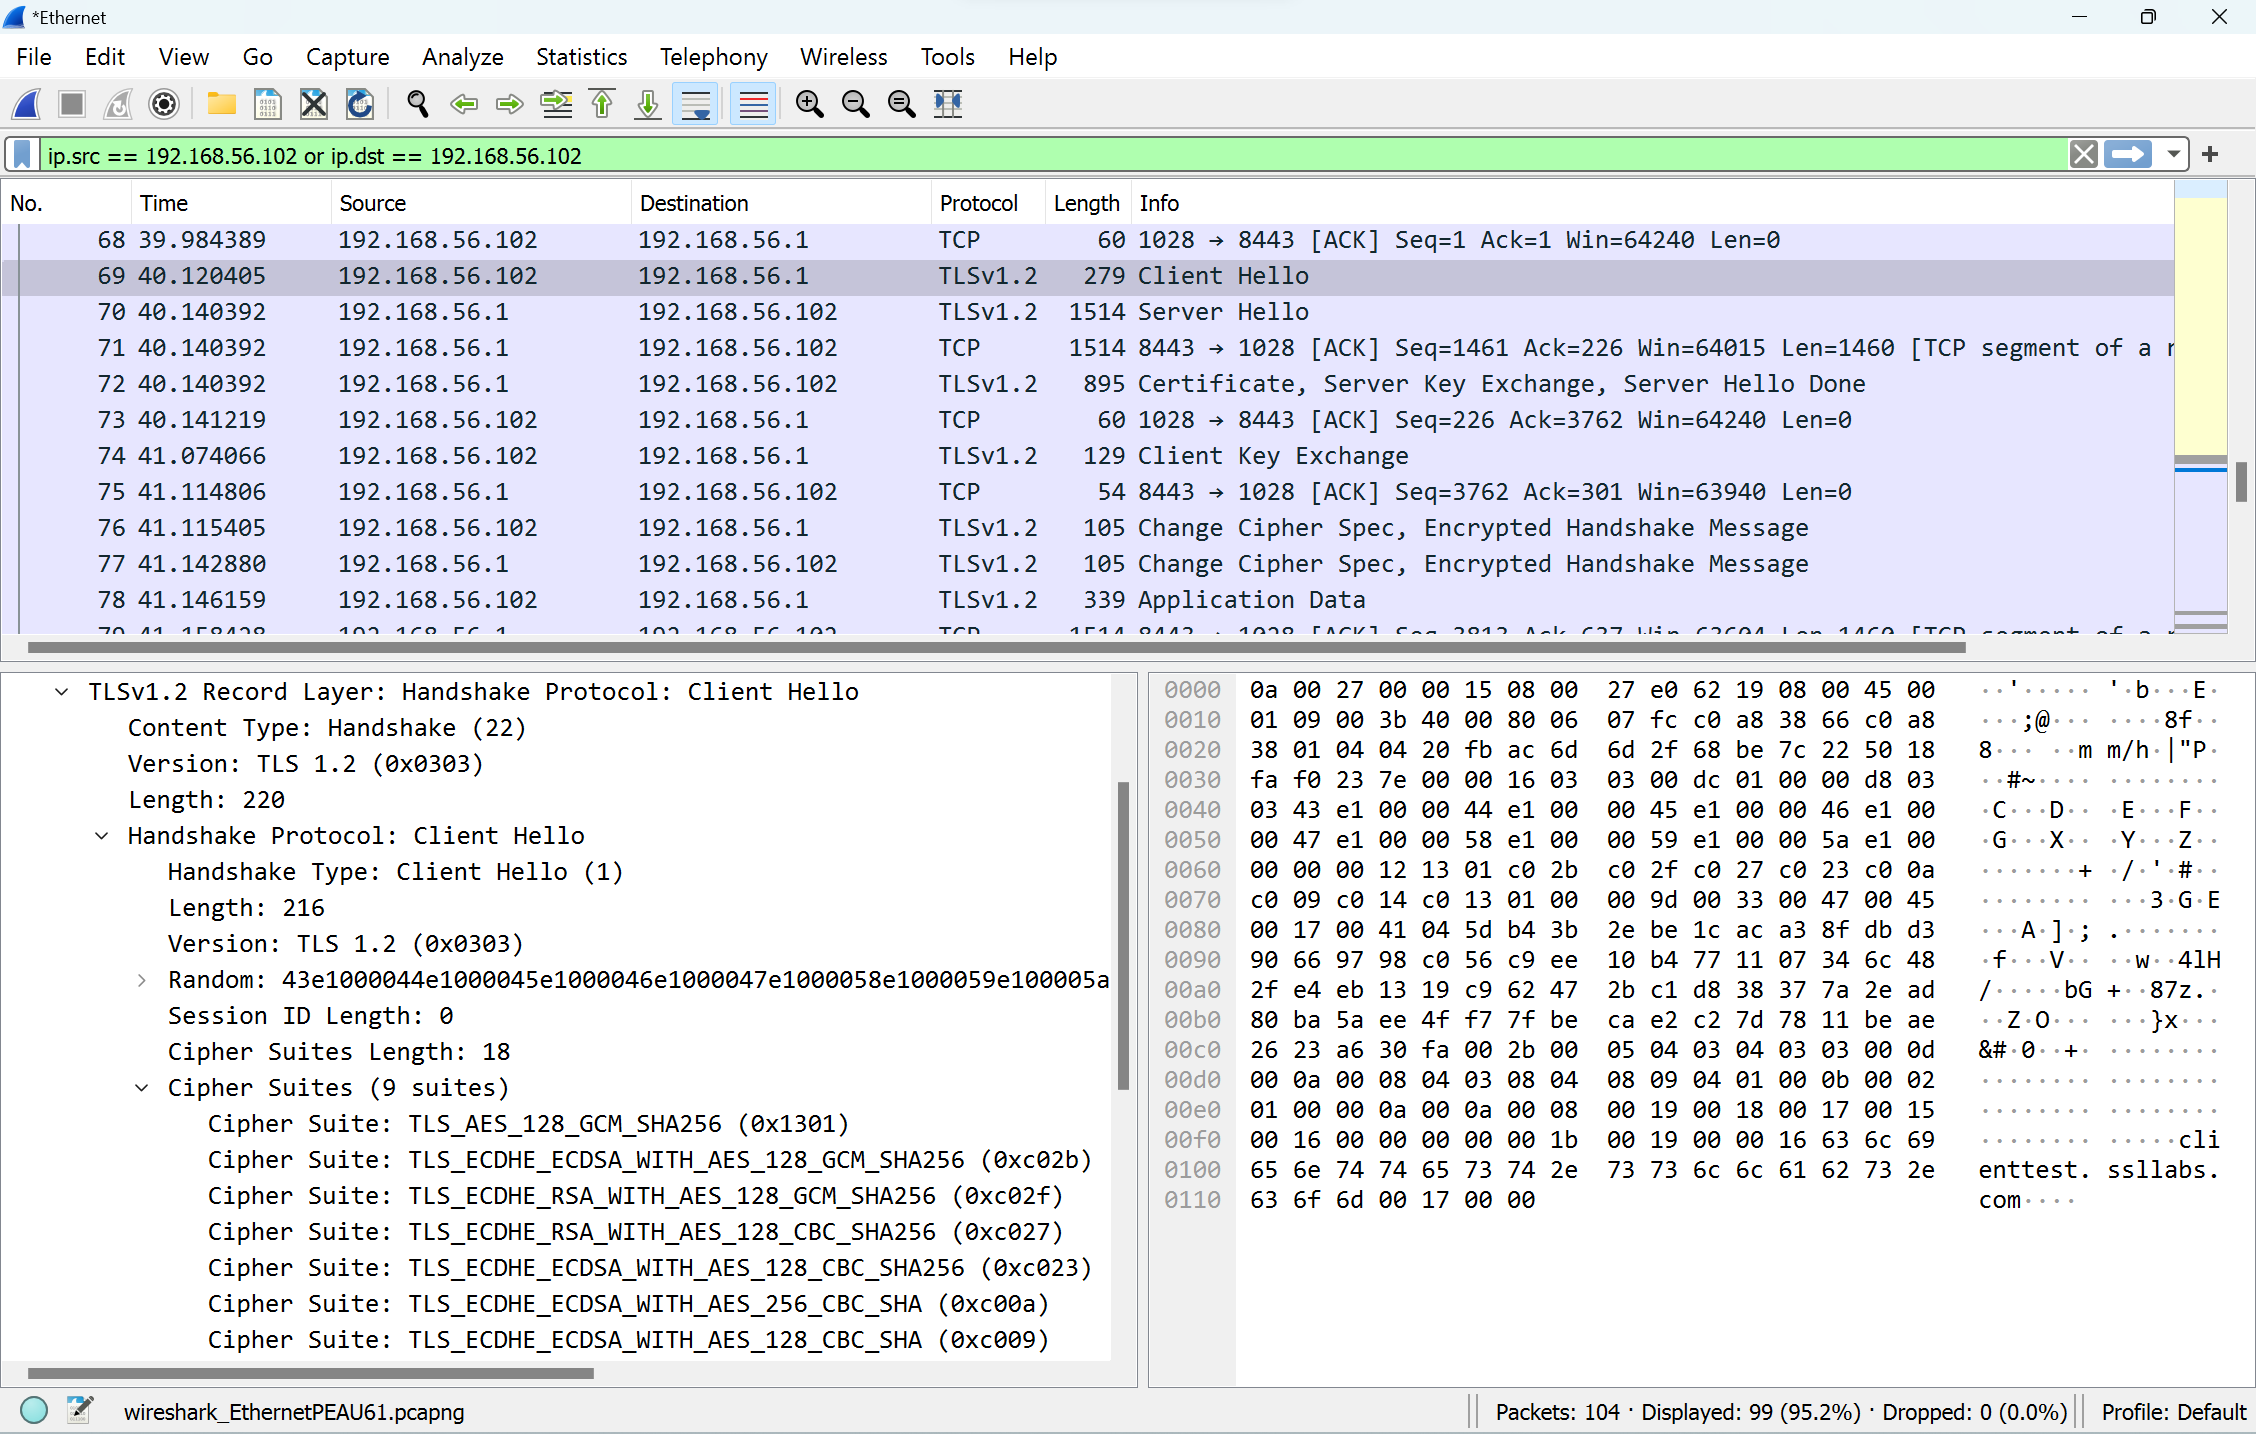Select packet 78 Application Data row
The height and width of the screenshot is (1434, 2256).
coord(1088,600)
